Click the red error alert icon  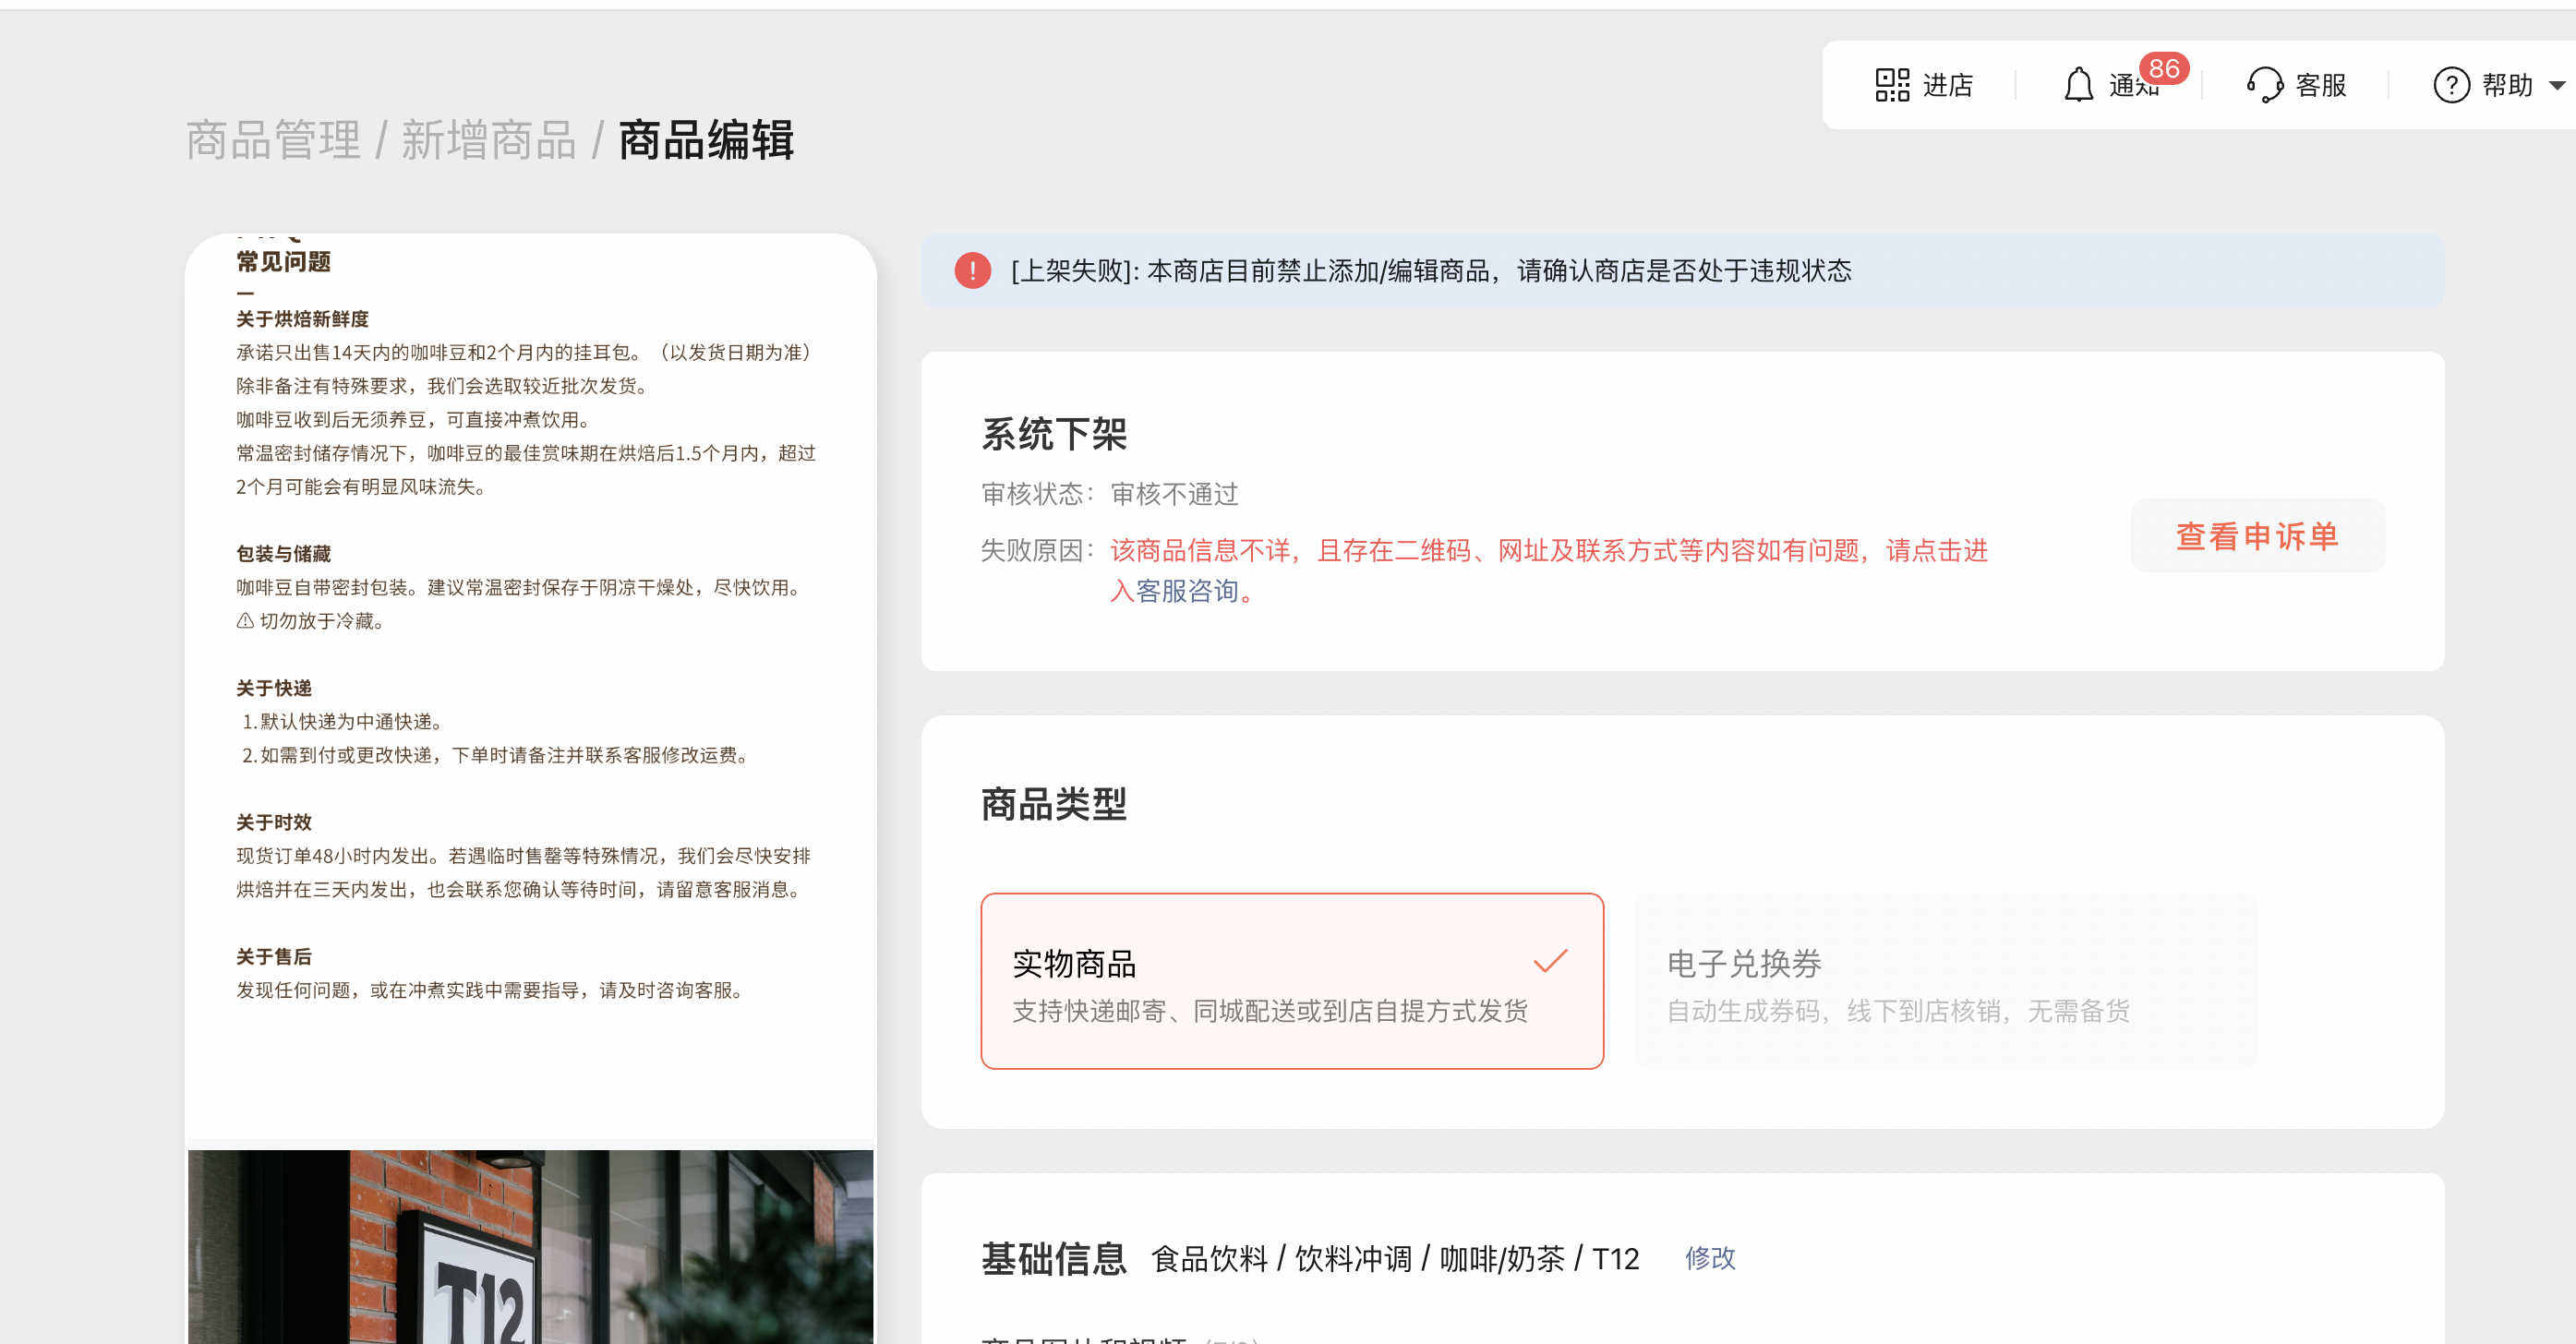(x=972, y=271)
